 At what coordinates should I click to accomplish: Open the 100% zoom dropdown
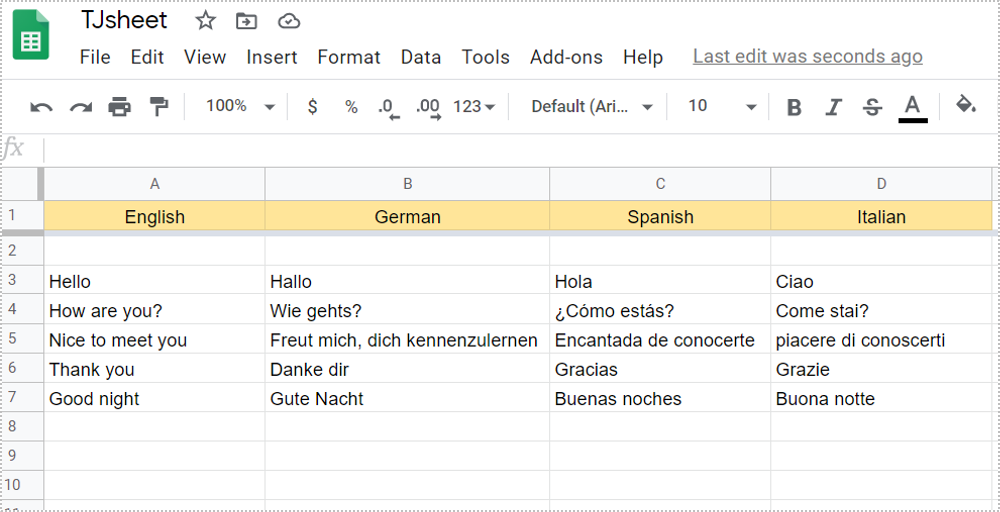pyautogui.click(x=240, y=106)
